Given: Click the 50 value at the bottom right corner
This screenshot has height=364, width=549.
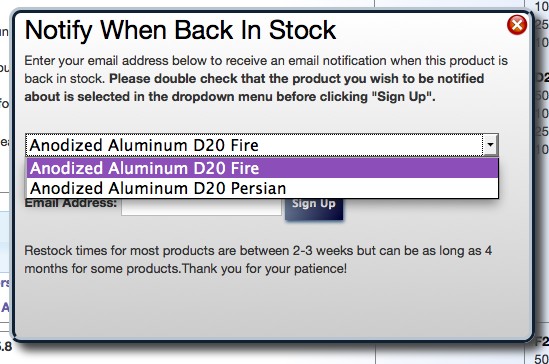Looking at the screenshot, I should coord(542,359).
